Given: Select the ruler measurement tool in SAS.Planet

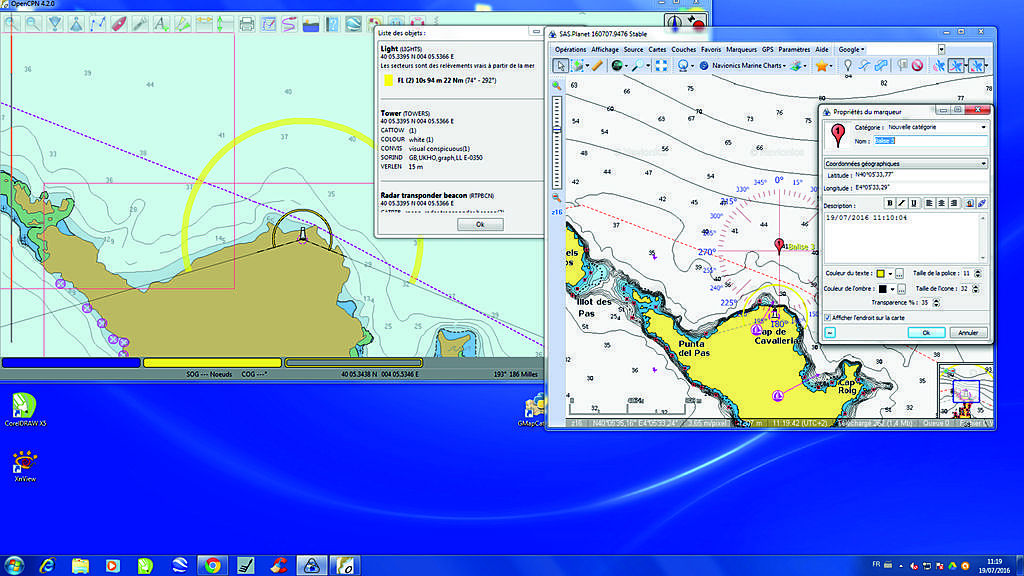Looking at the screenshot, I should tap(597, 65).
